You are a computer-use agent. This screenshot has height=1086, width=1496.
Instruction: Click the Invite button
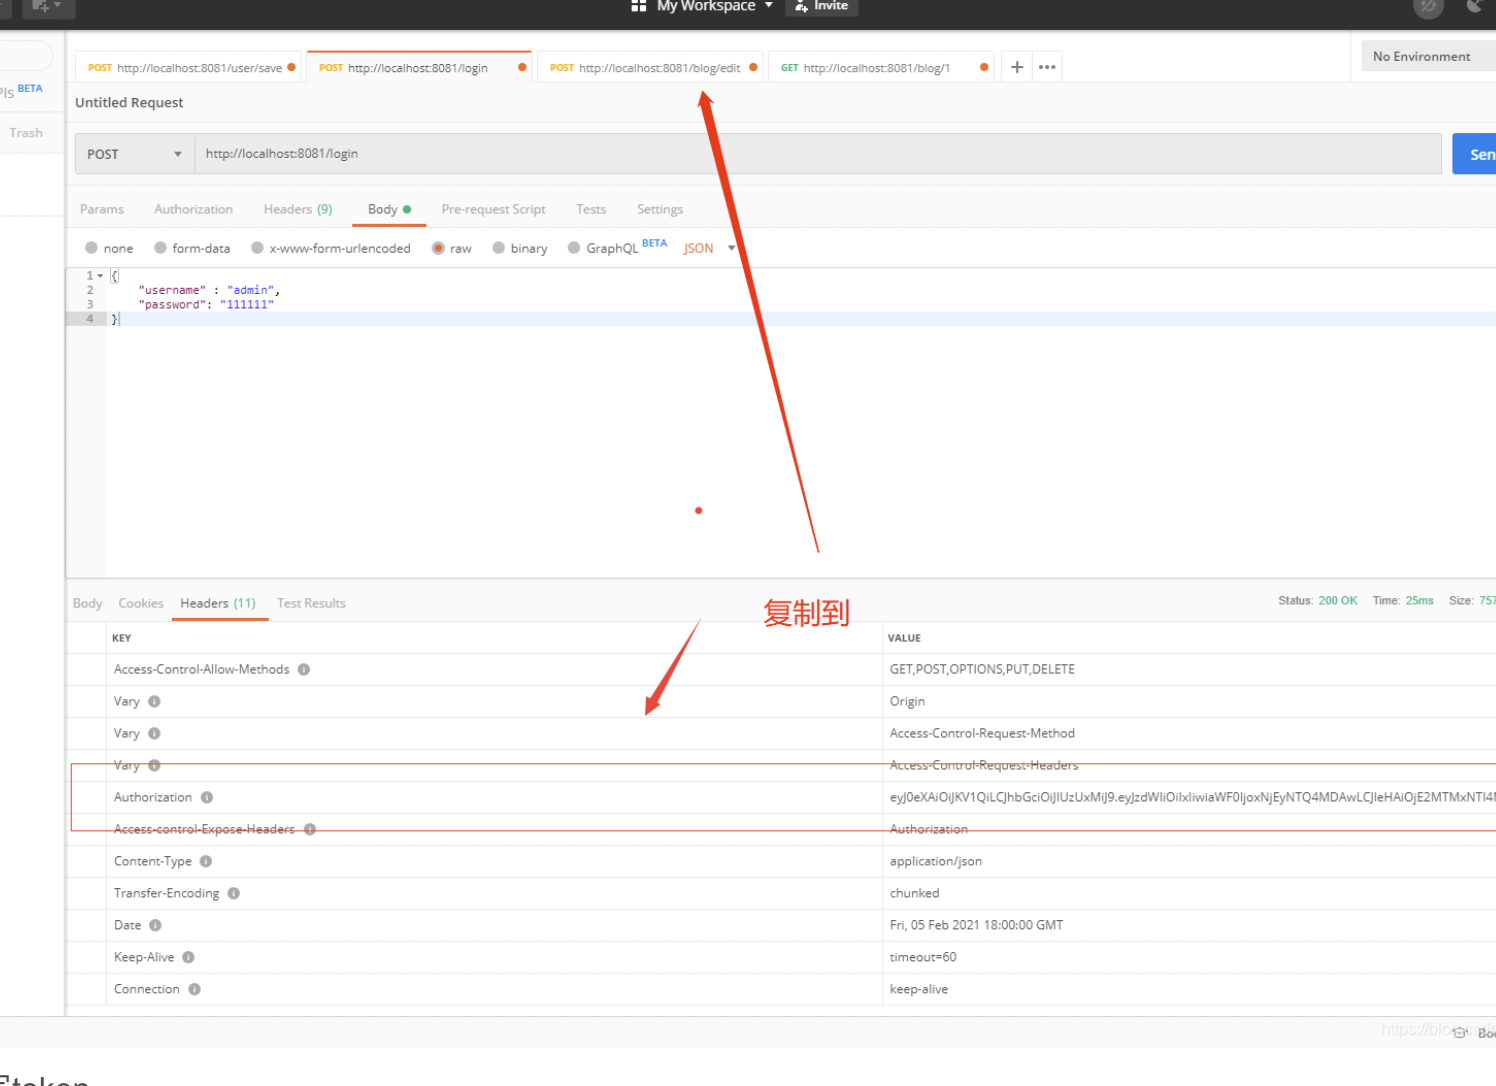click(x=822, y=6)
